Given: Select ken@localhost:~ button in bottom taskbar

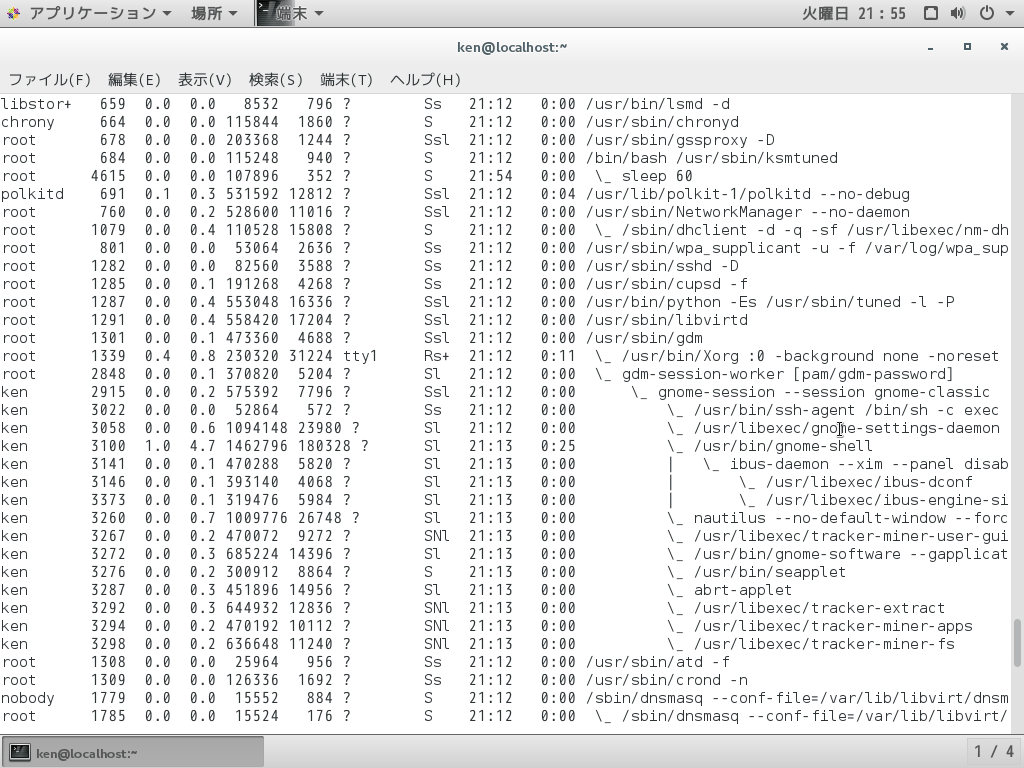Looking at the screenshot, I should [x=133, y=752].
